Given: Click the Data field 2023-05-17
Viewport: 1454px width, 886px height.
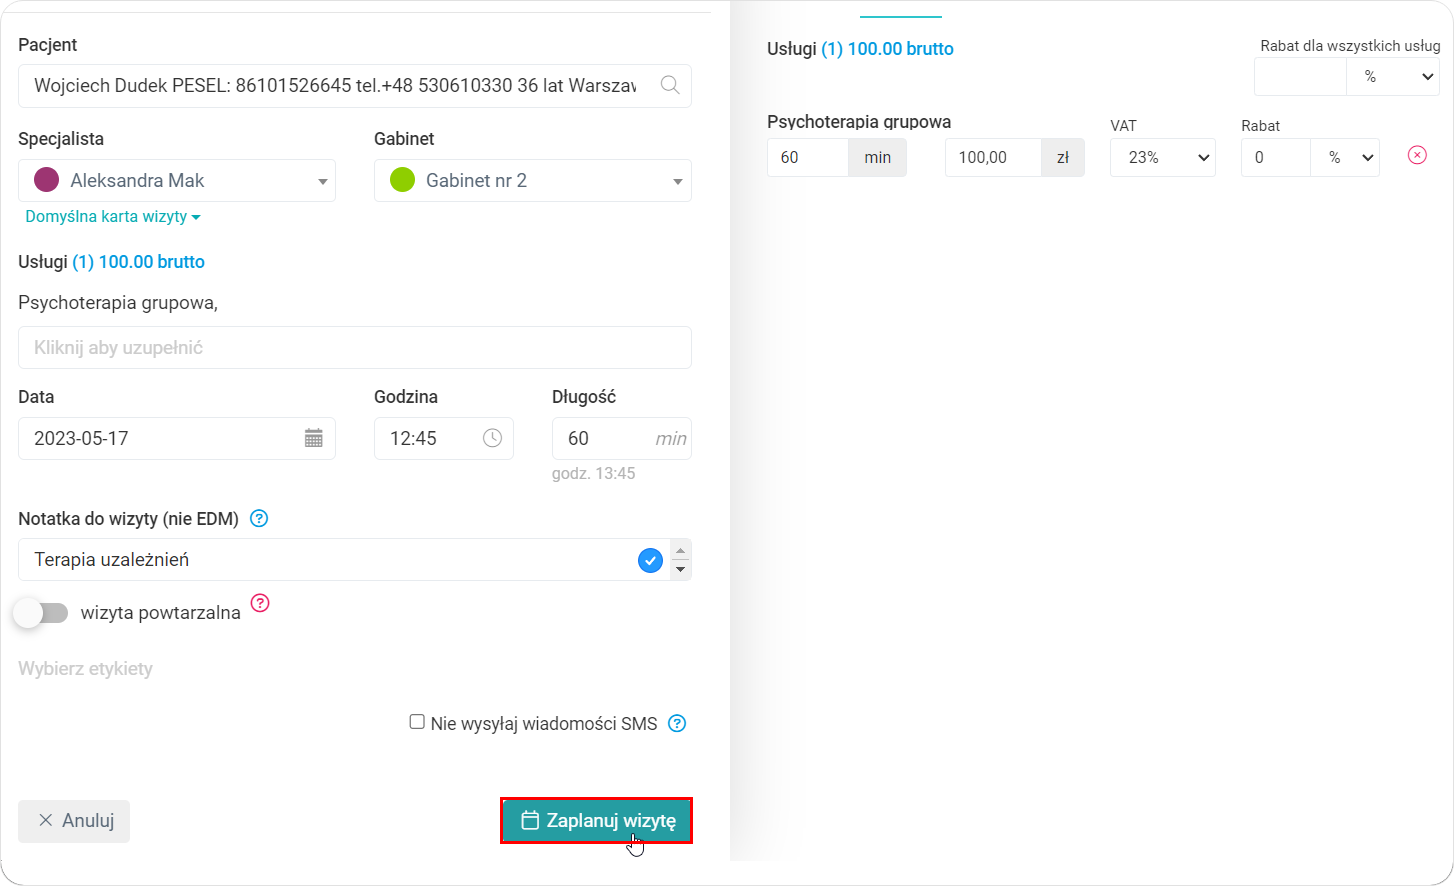Looking at the screenshot, I should [x=177, y=438].
